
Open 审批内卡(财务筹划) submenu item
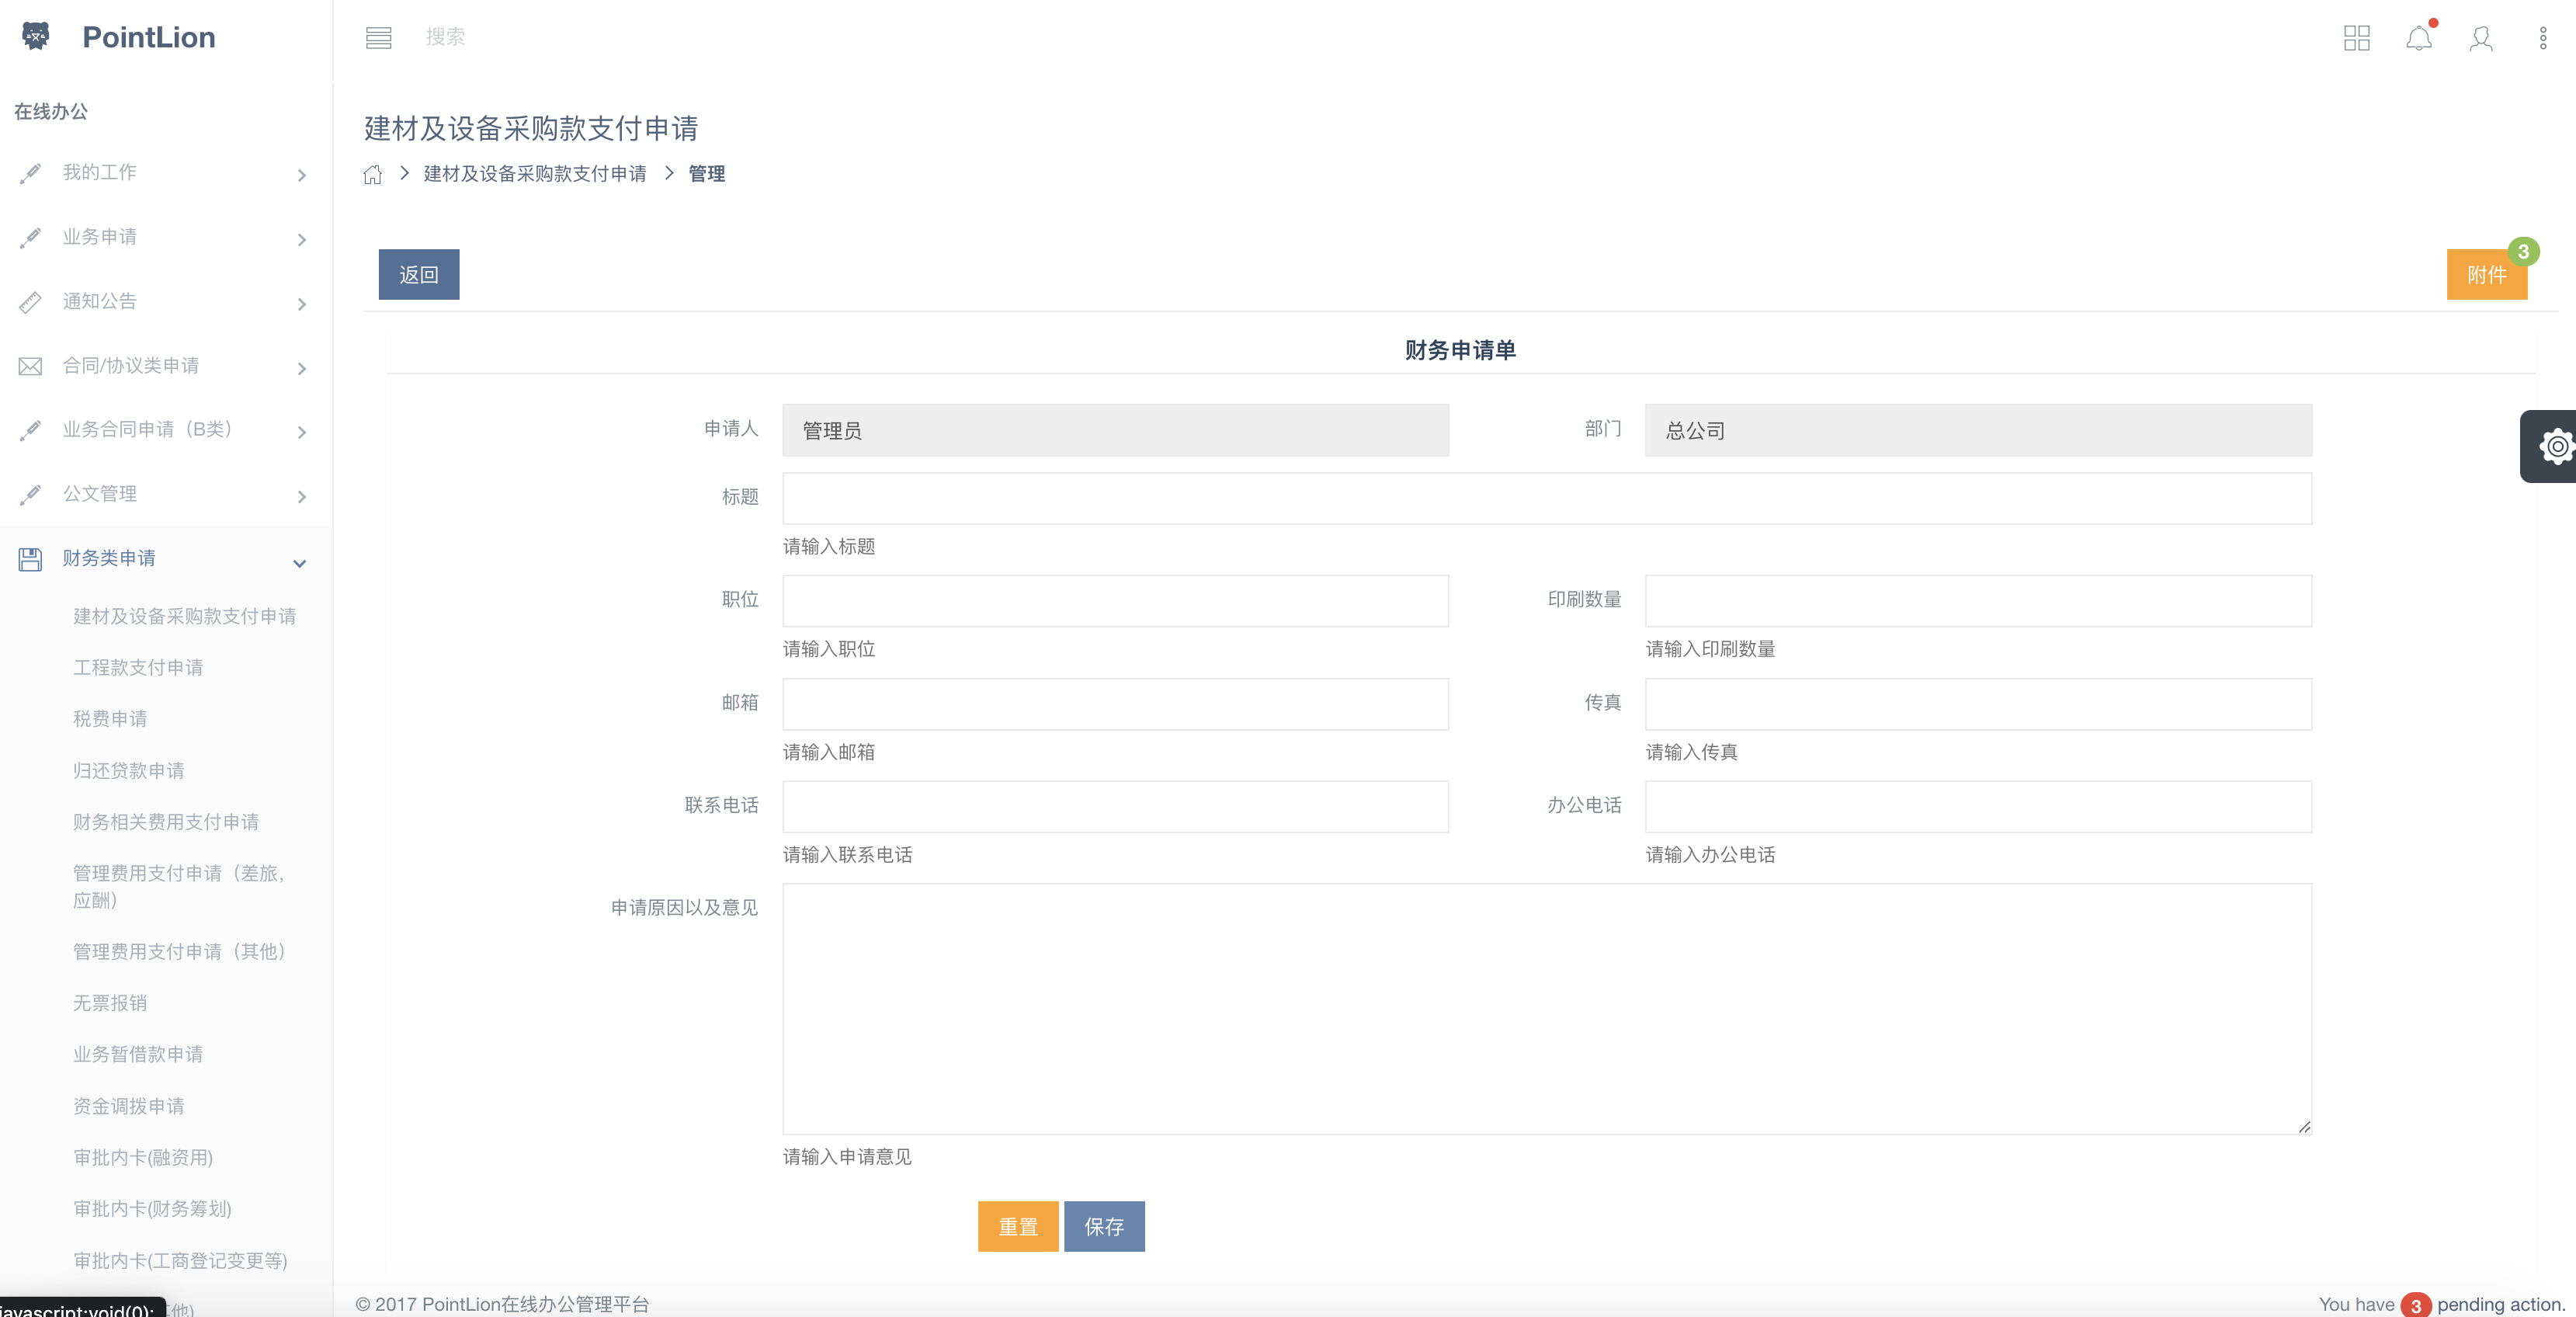tap(152, 1209)
